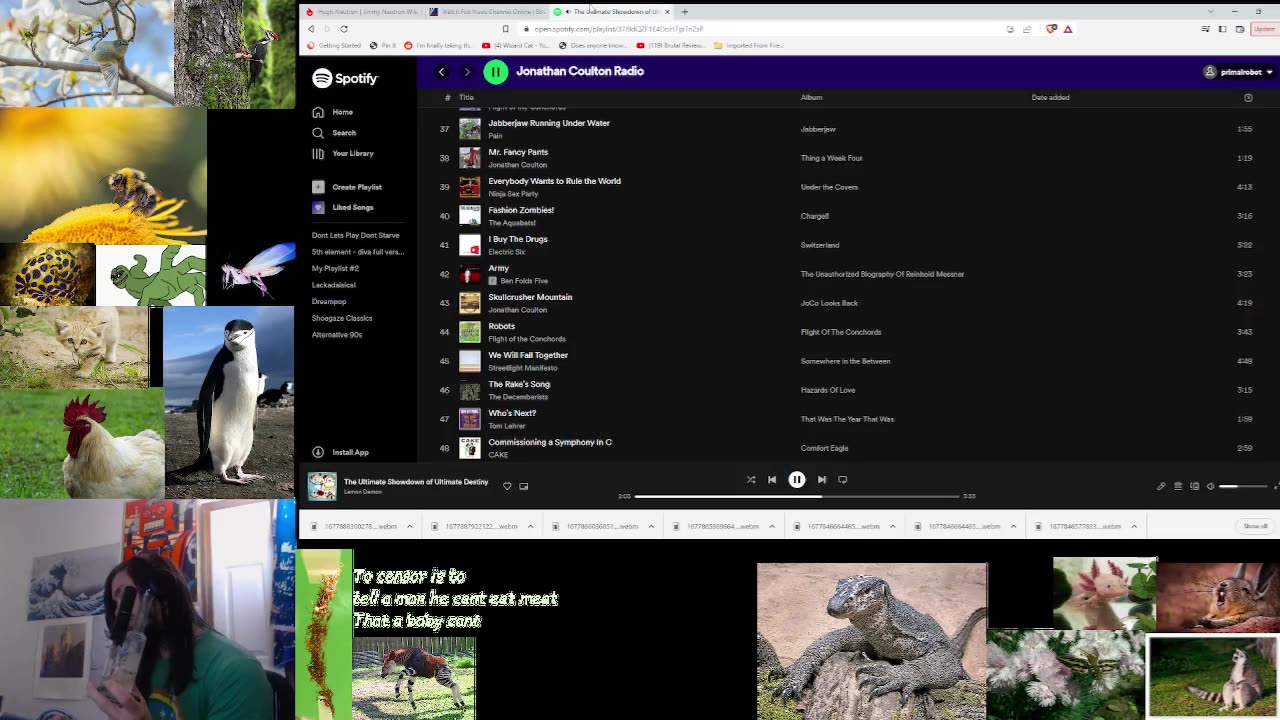
Task: Click Show all in the downloads bar
Action: pyautogui.click(x=1255, y=526)
